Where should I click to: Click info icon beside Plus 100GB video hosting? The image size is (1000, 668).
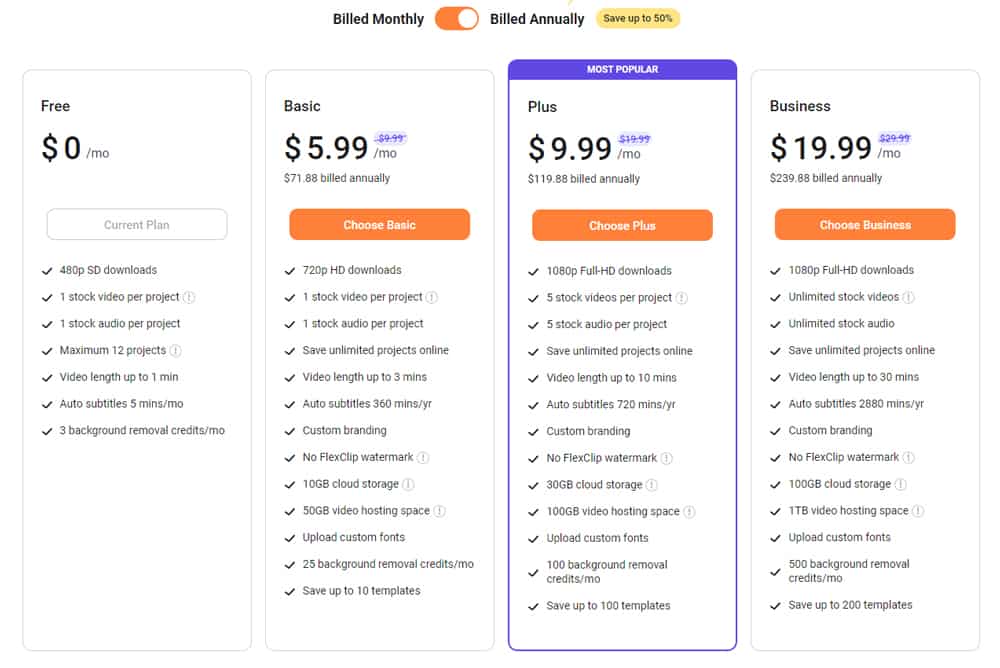689,512
